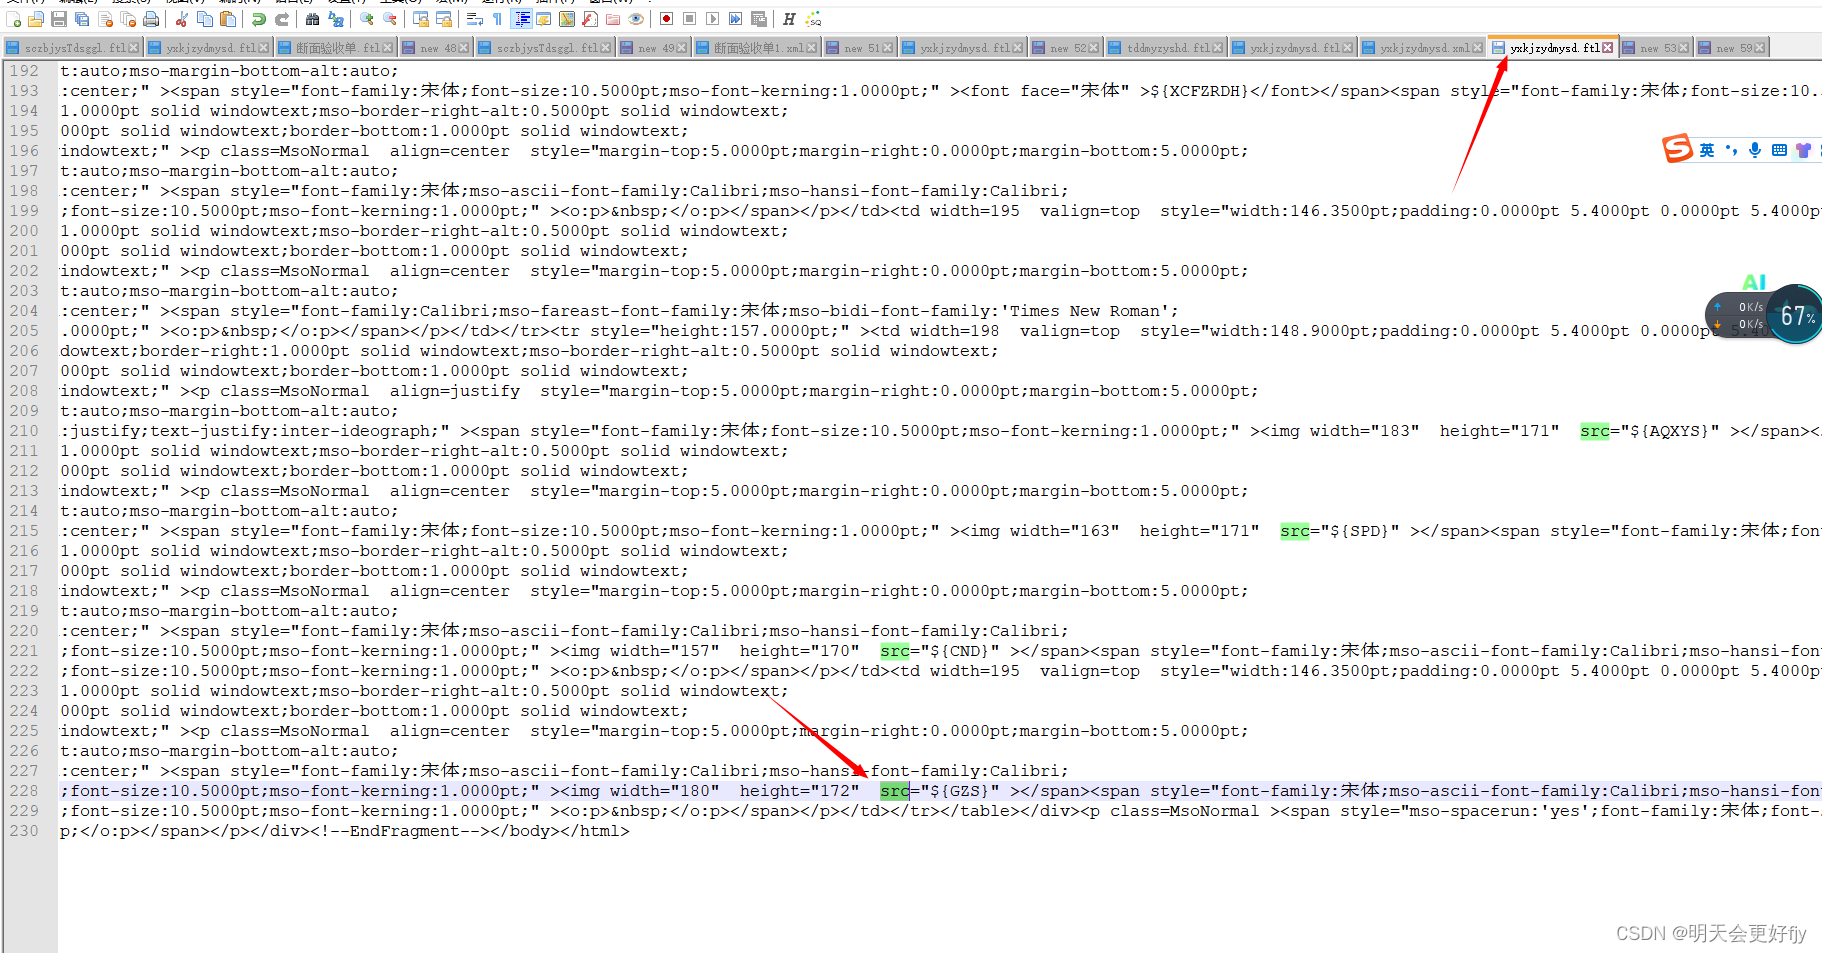Image resolution: width=1822 pixels, height=953 pixels.
Task: Click the bold H toolbar icon
Action: coord(789,19)
